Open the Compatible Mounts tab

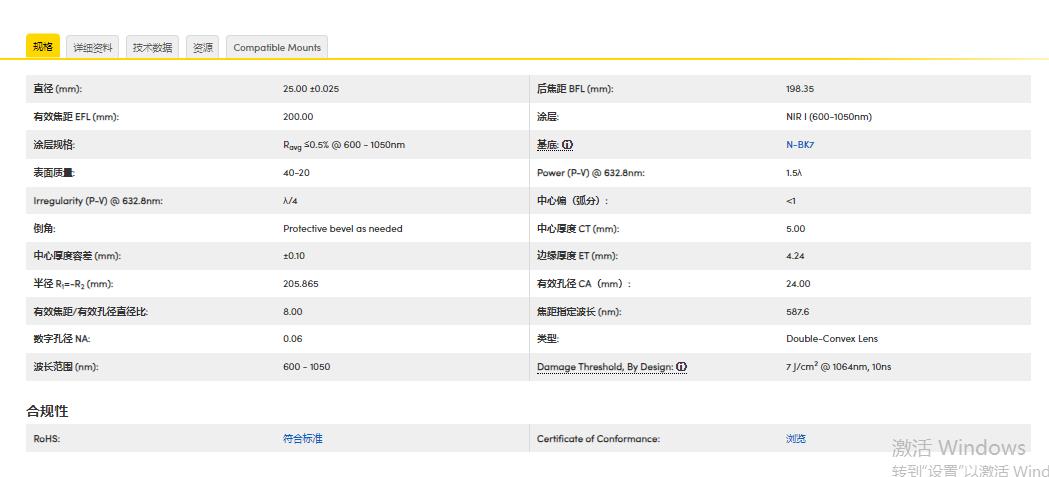[x=277, y=48]
